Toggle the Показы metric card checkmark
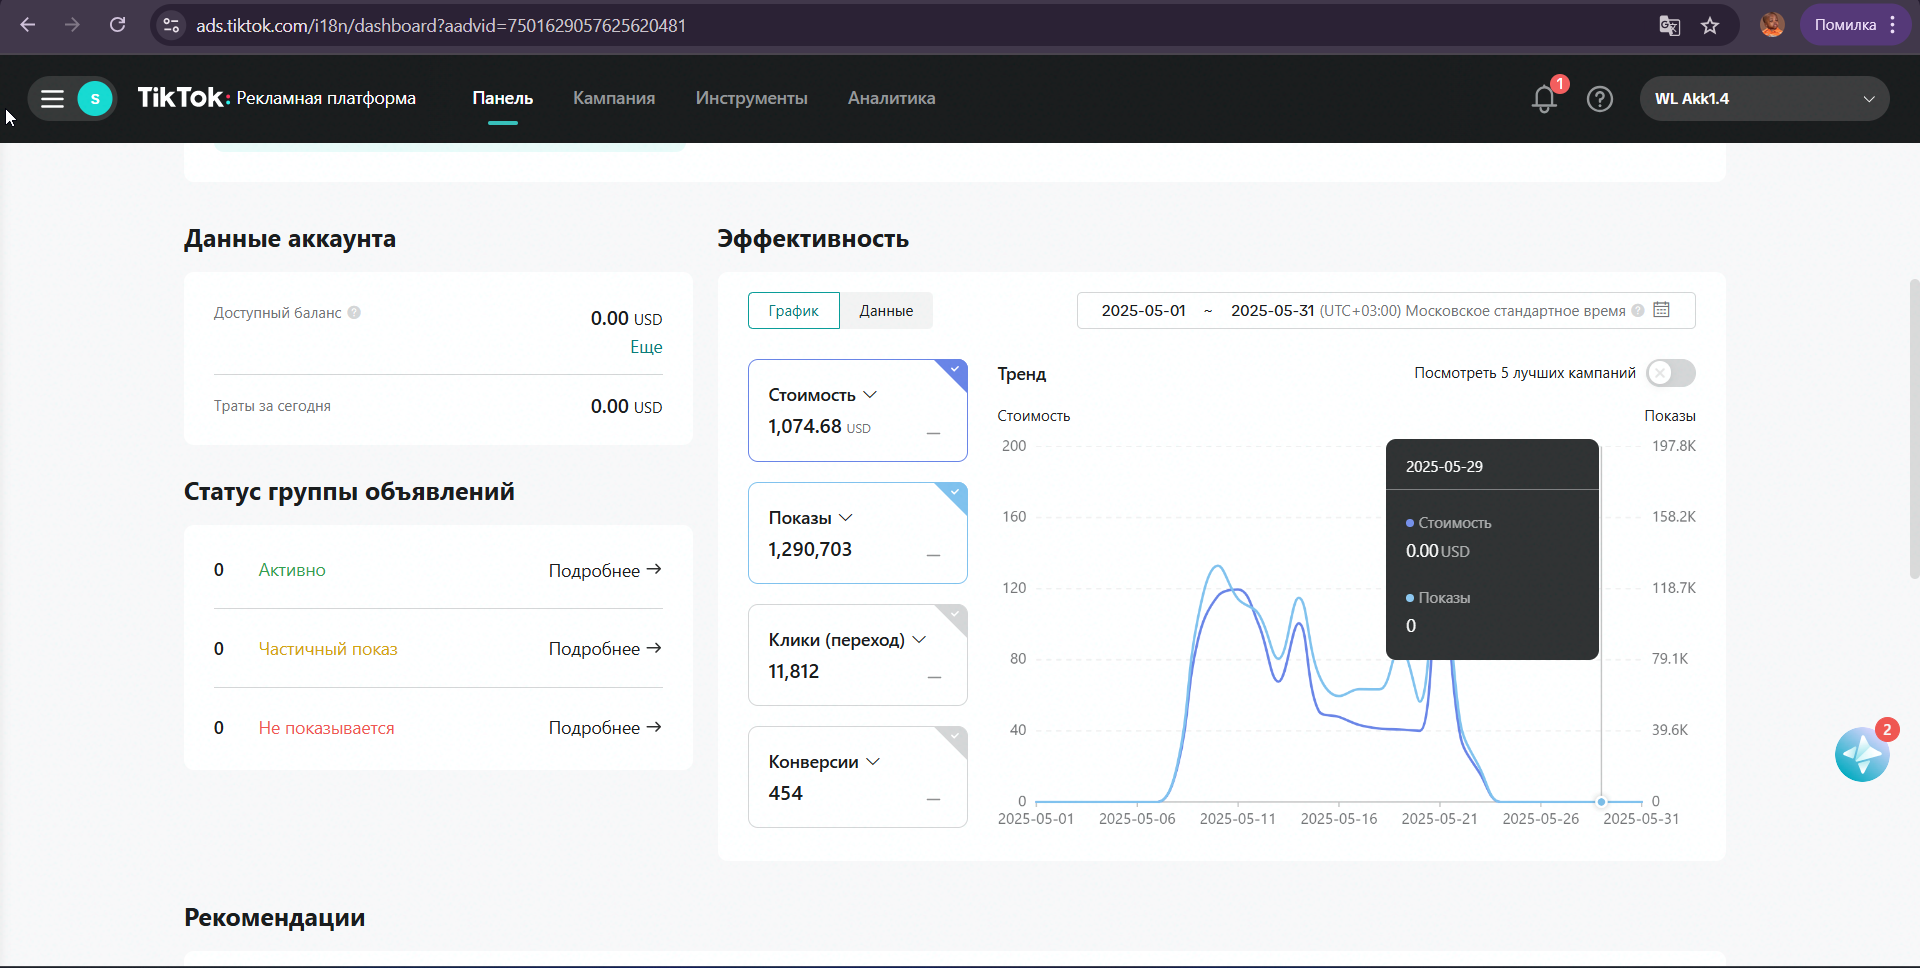This screenshot has height=968, width=1920. click(955, 493)
